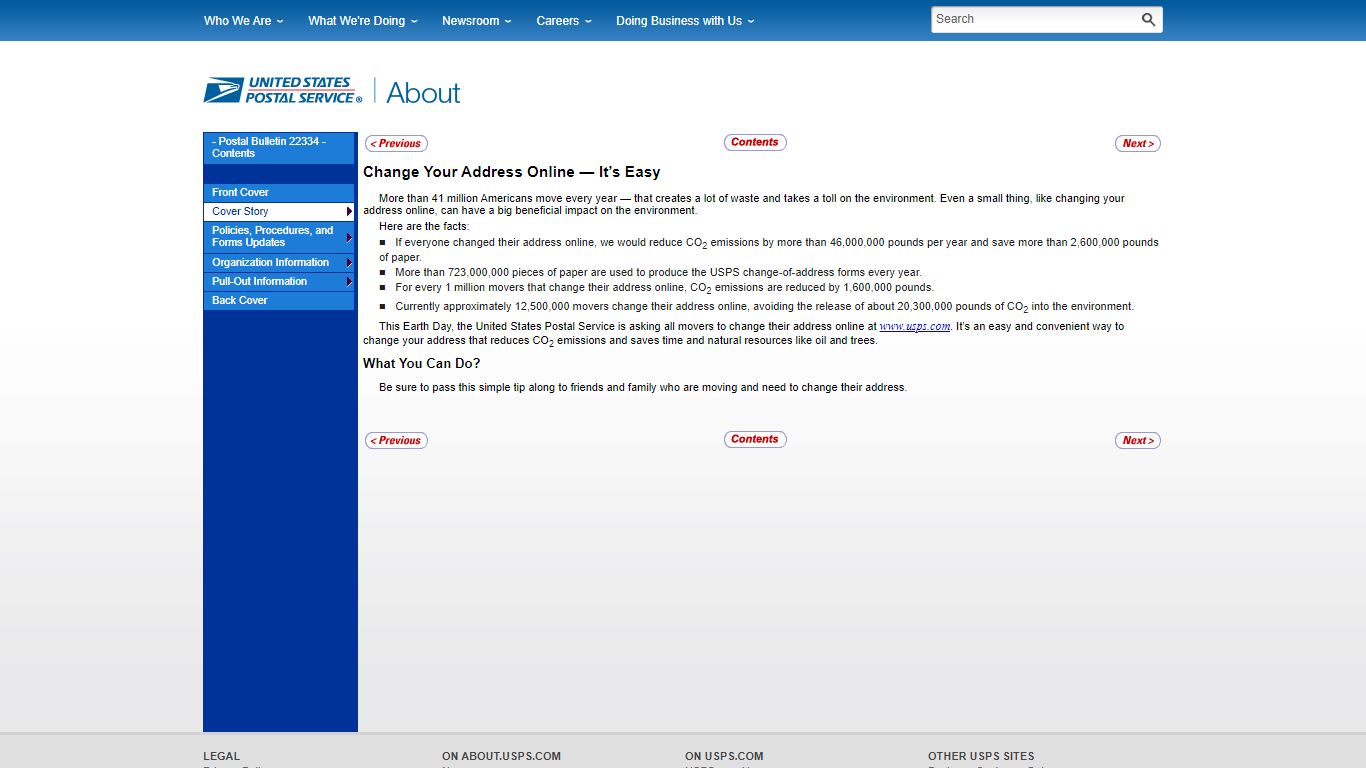
Task: Click the search magnifier icon
Action: [1148, 20]
